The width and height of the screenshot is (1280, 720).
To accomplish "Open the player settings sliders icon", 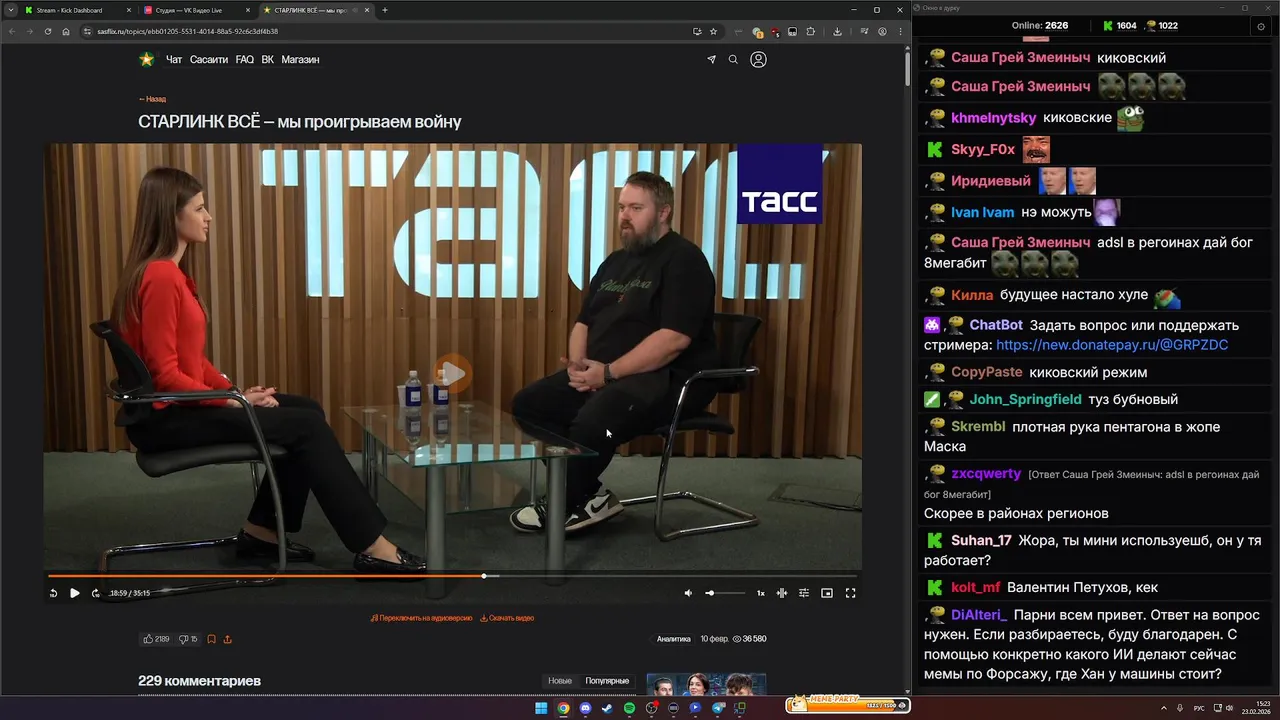I will click(x=803, y=593).
